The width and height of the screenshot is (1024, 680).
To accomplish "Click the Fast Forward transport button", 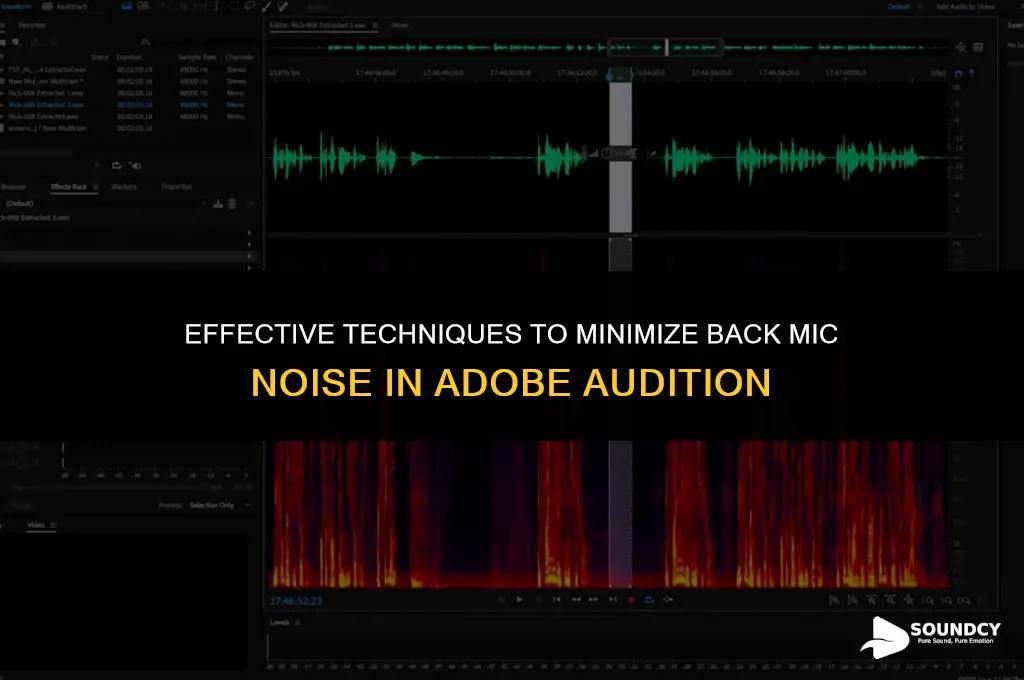I will point(594,600).
